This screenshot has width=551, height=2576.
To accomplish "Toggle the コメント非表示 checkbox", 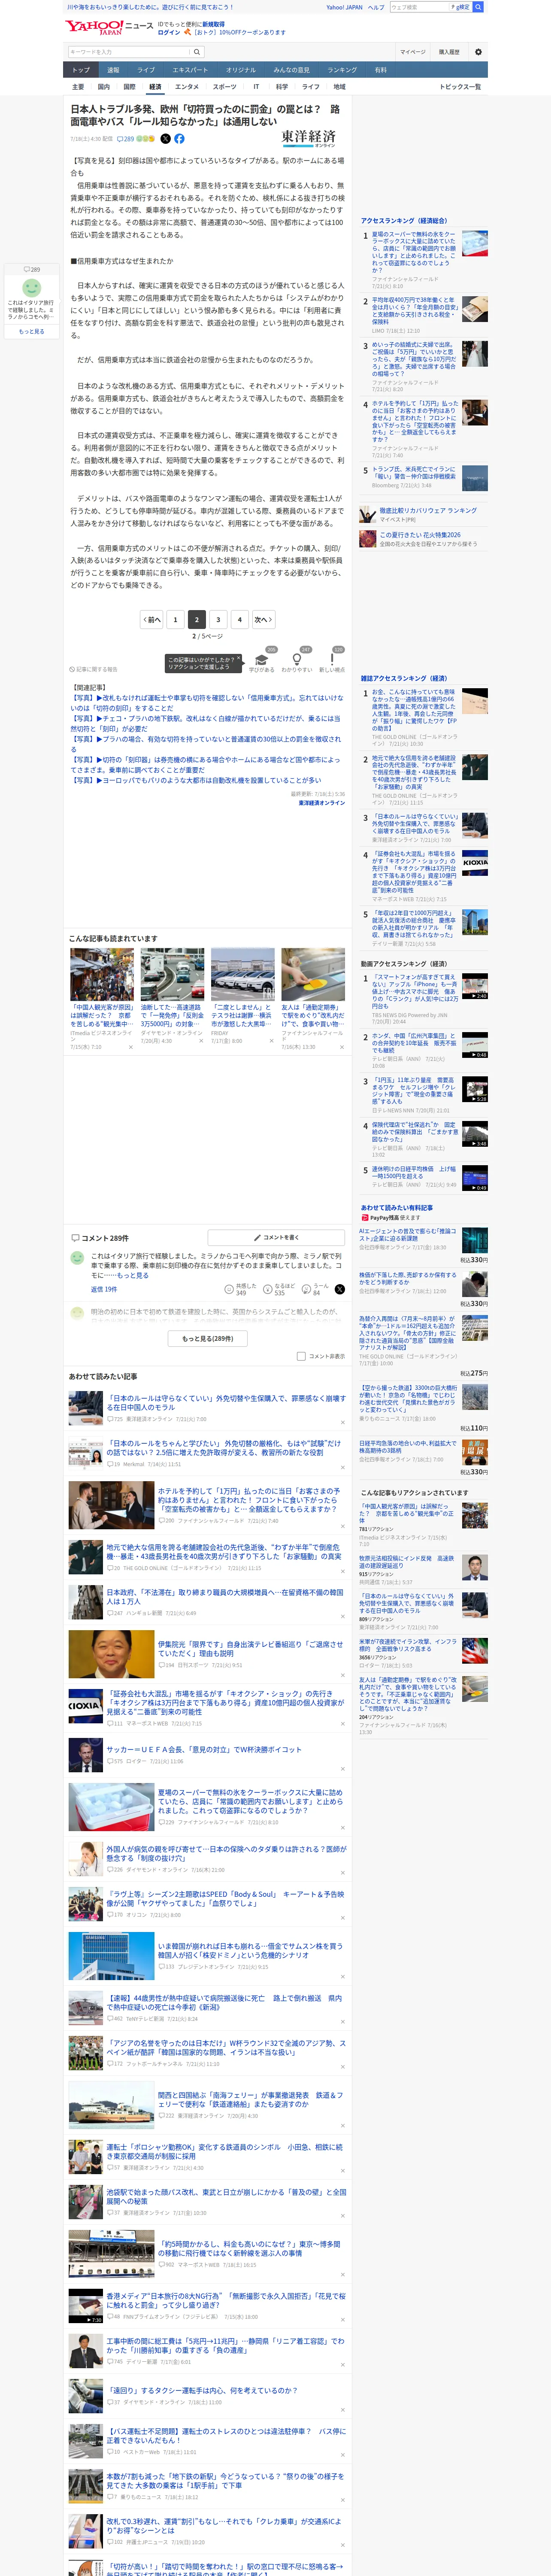I will pos(301,1356).
